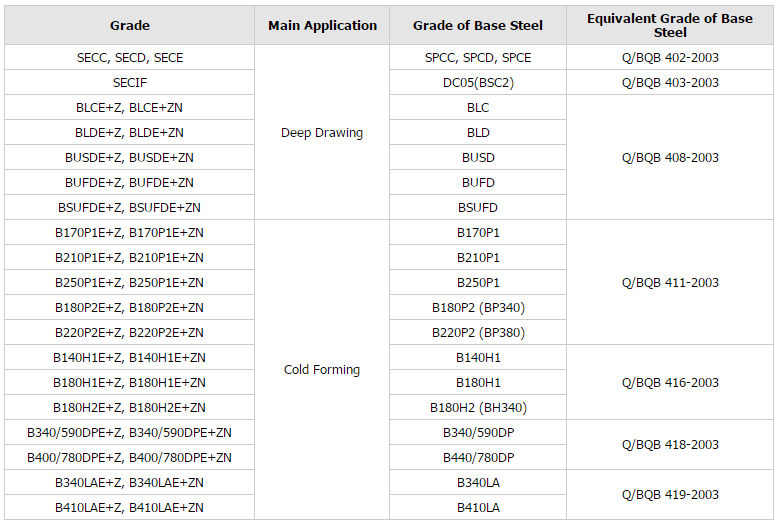Select the Deep Drawing cell
The width and height of the screenshot is (778, 524).
pyautogui.click(x=322, y=132)
